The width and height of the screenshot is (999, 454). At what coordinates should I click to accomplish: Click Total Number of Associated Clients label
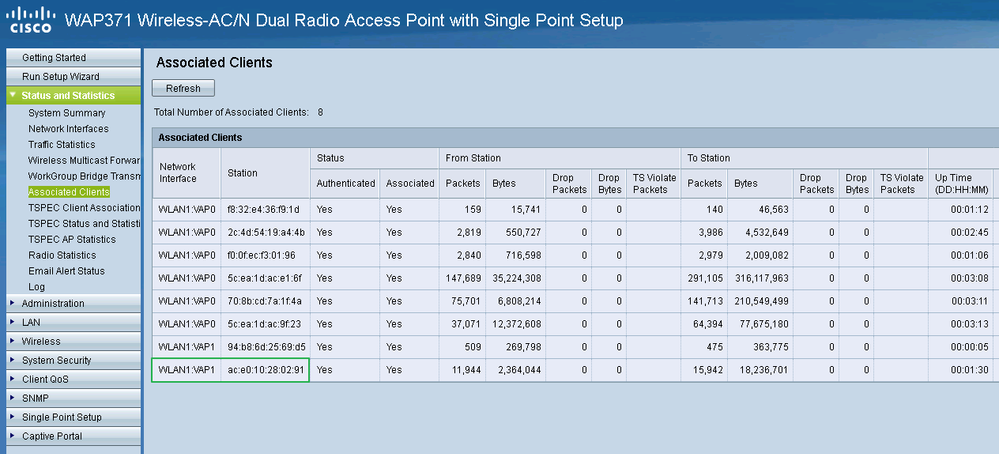(x=231, y=112)
